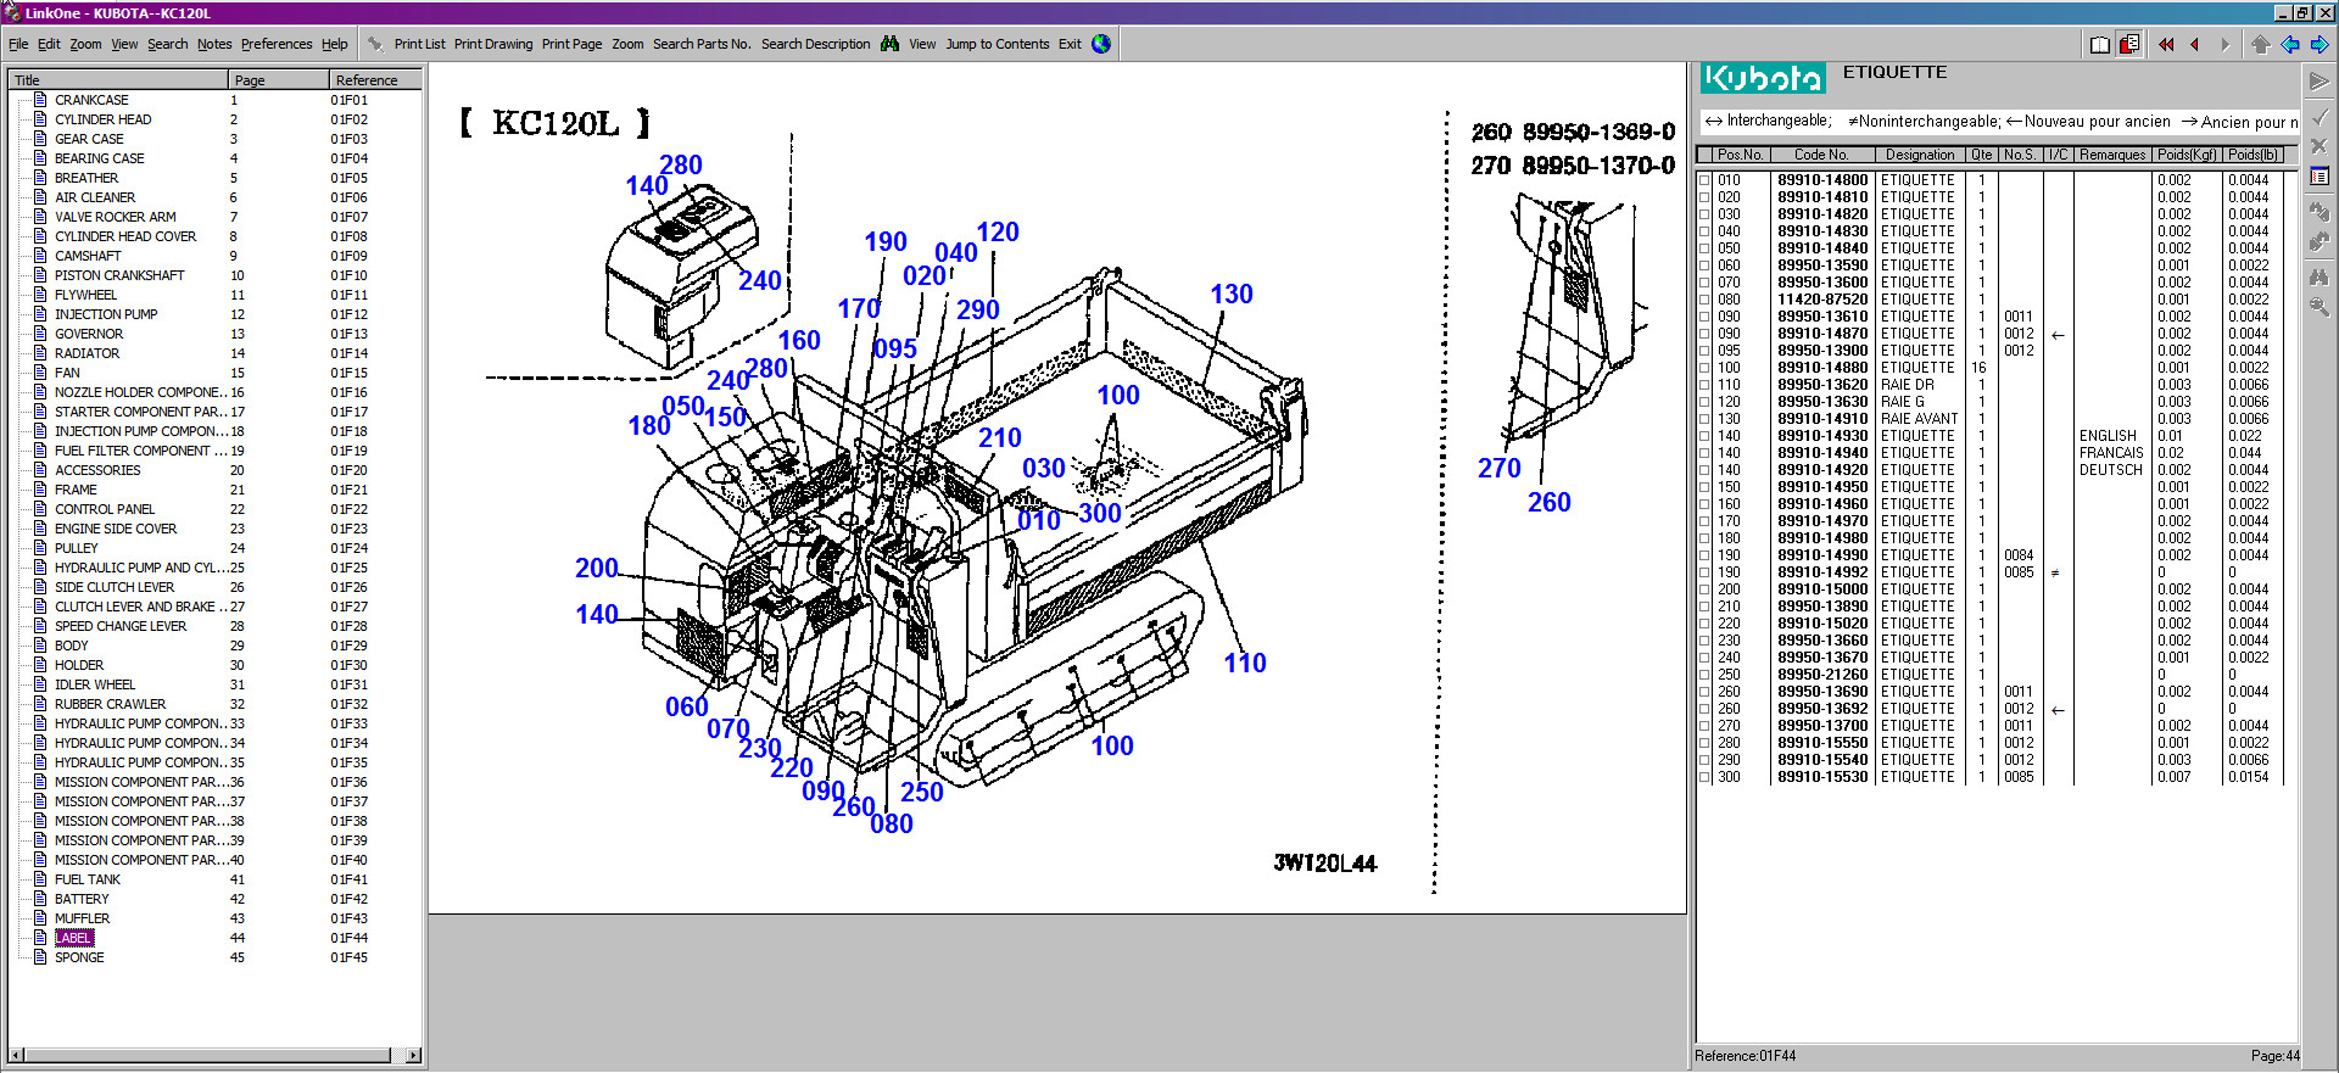Screen dimensions: 2339x1073
Task: Open the Preferences menu
Action: pyautogui.click(x=276, y=44)
